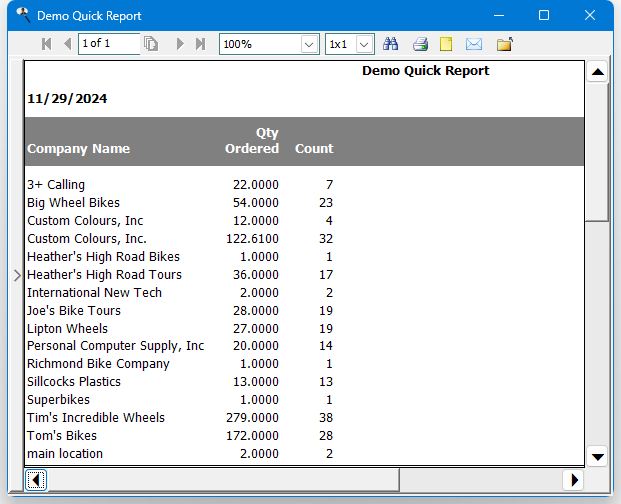Close the Demo Quick Report window
The height and width of the screenshot is (504, 621).
[x=590, y=15]
